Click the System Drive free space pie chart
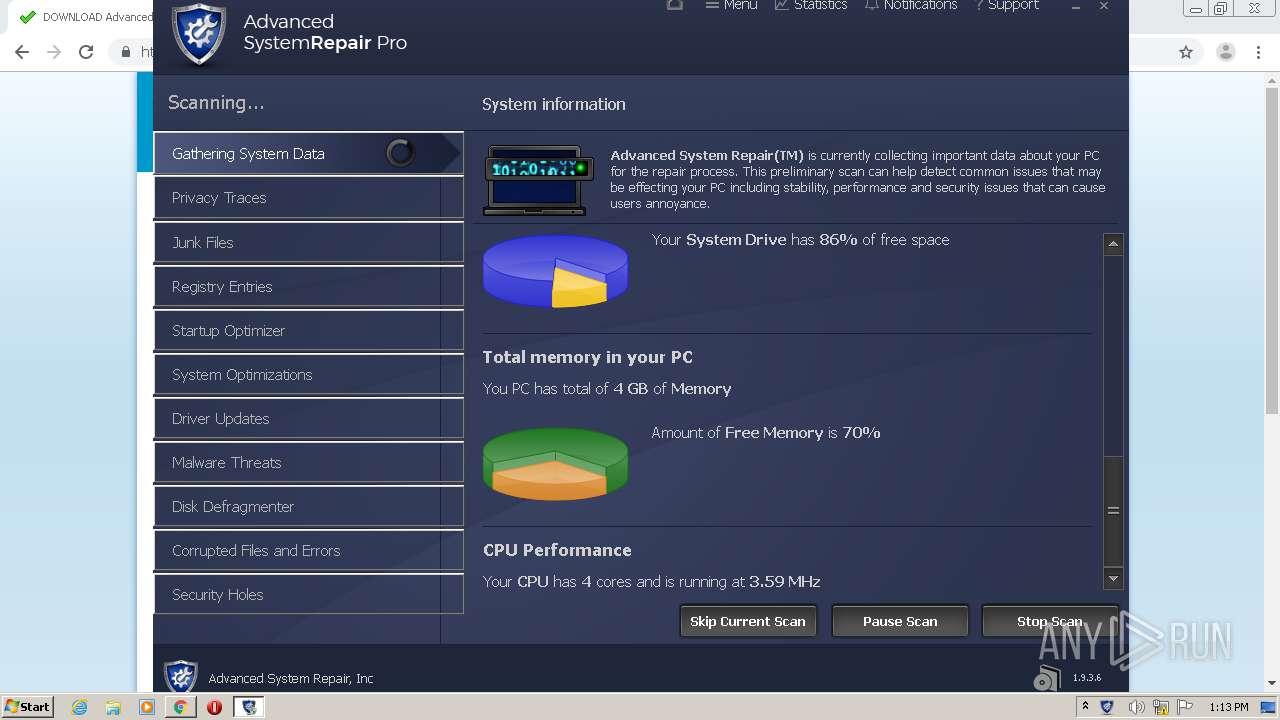 coord(555,271)
